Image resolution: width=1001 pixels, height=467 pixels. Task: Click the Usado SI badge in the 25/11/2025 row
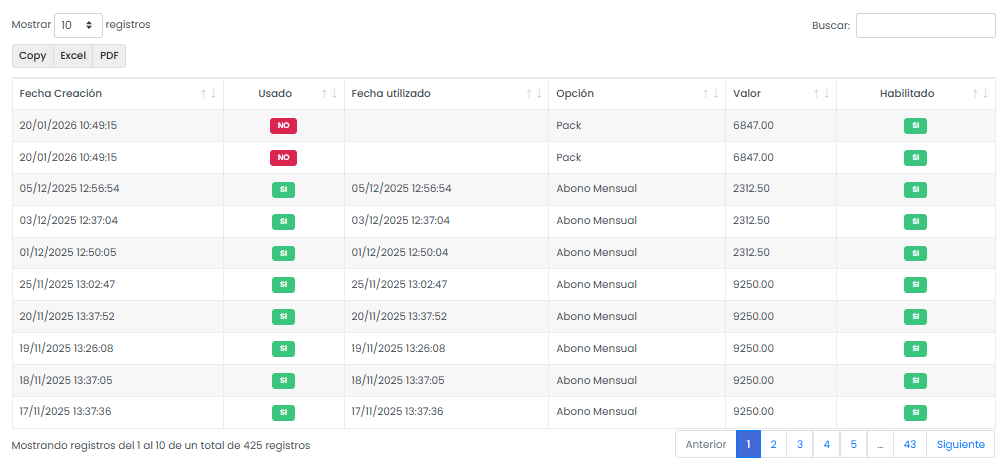(x=283, y=285)
